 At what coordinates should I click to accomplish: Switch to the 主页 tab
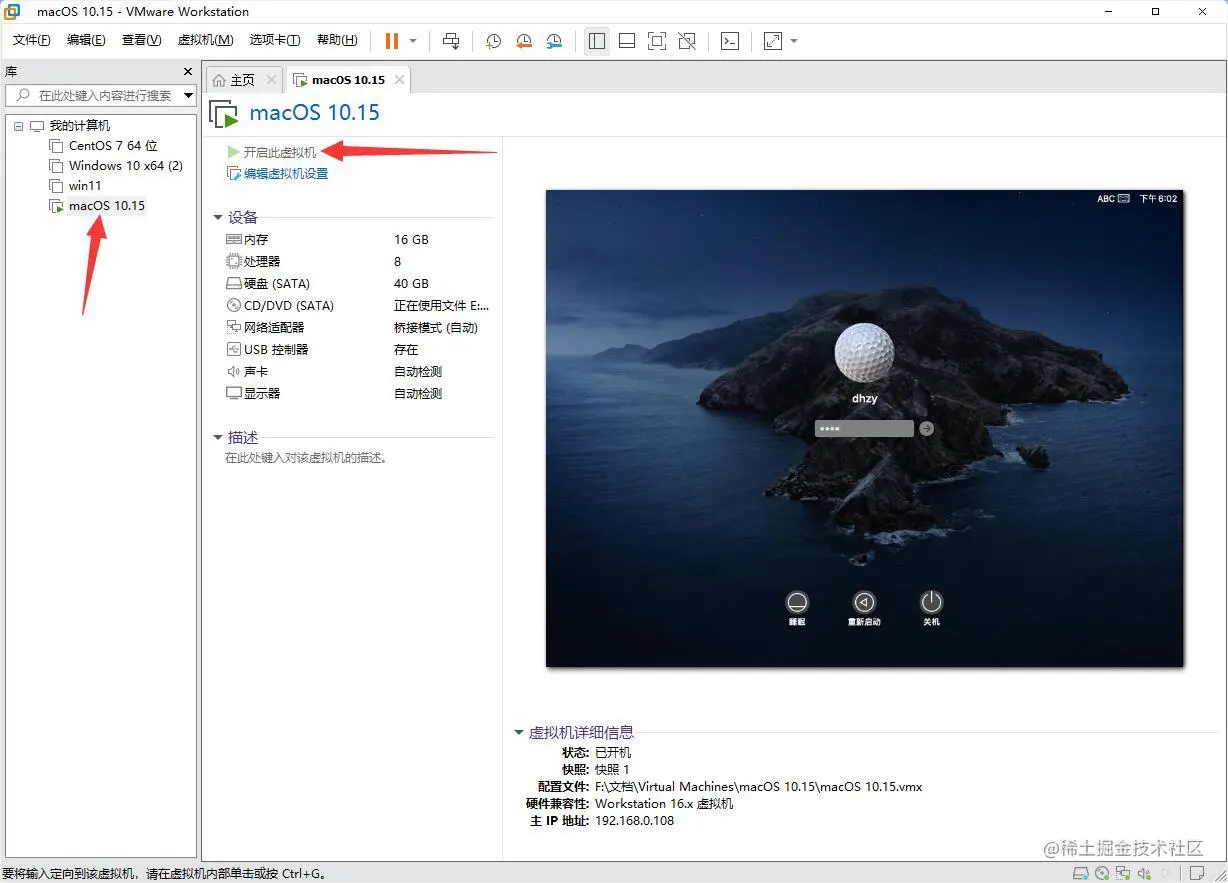[x=240, y=79]
